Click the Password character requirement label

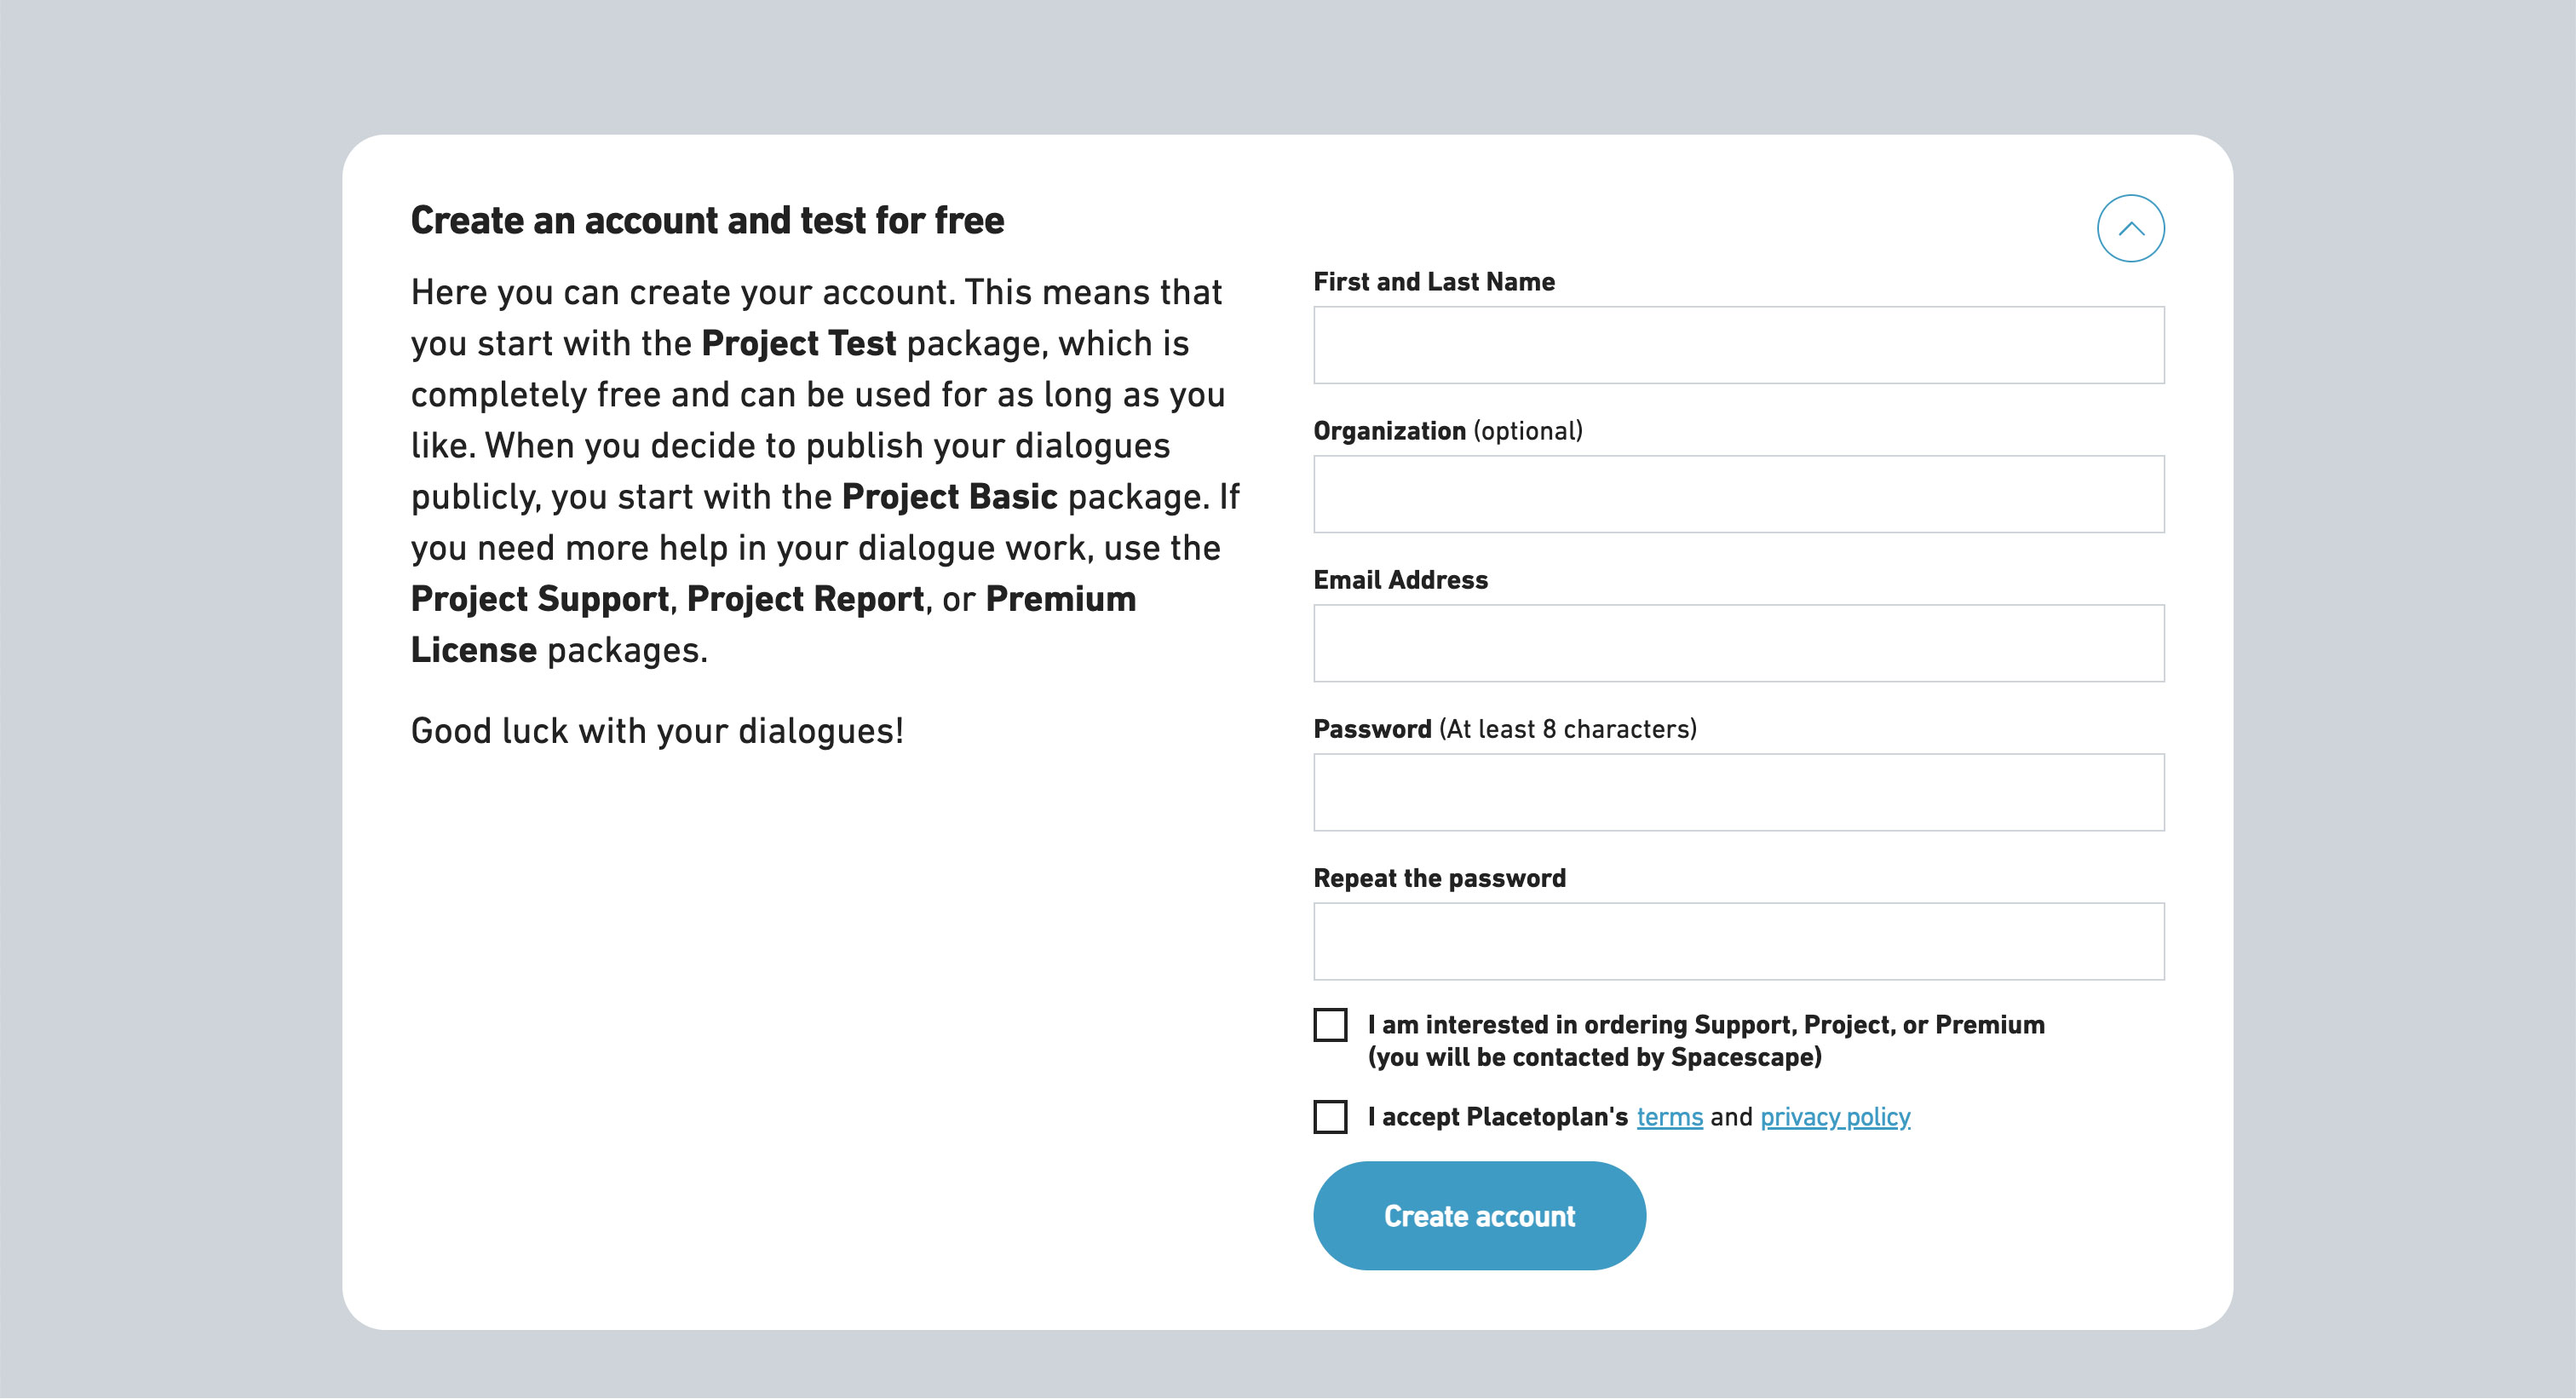pyautogui.click(x=1567, y=728)
